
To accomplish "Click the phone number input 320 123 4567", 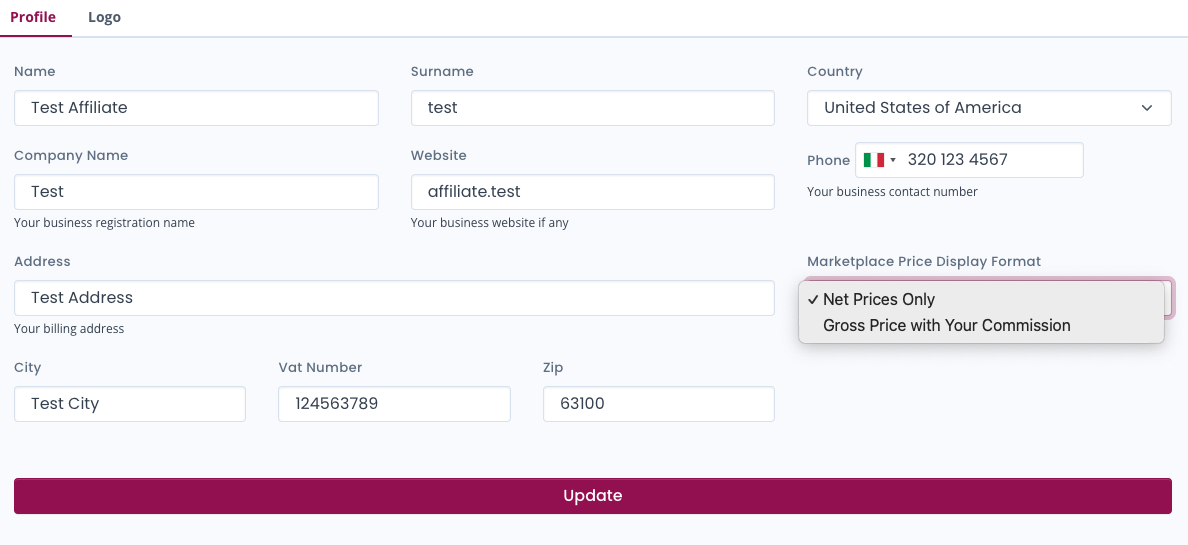I will 990,160.
